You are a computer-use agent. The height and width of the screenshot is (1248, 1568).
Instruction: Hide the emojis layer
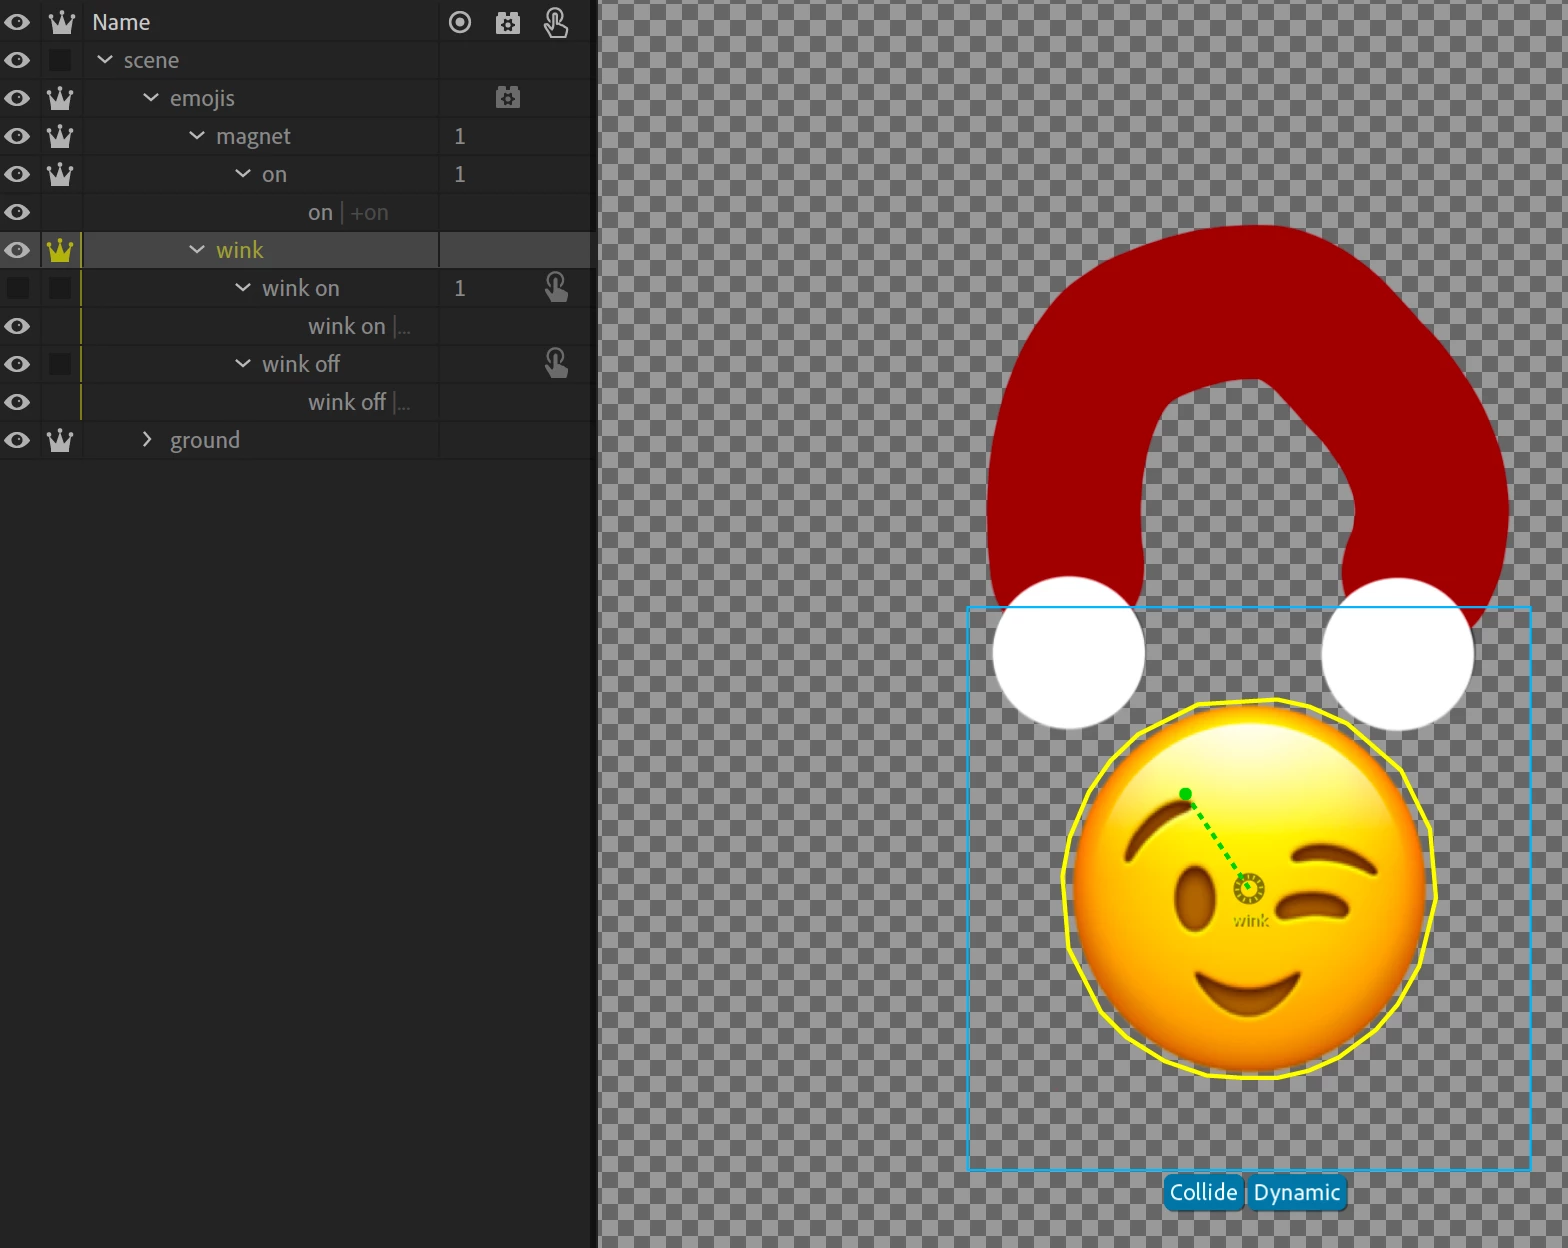(17, 98)
